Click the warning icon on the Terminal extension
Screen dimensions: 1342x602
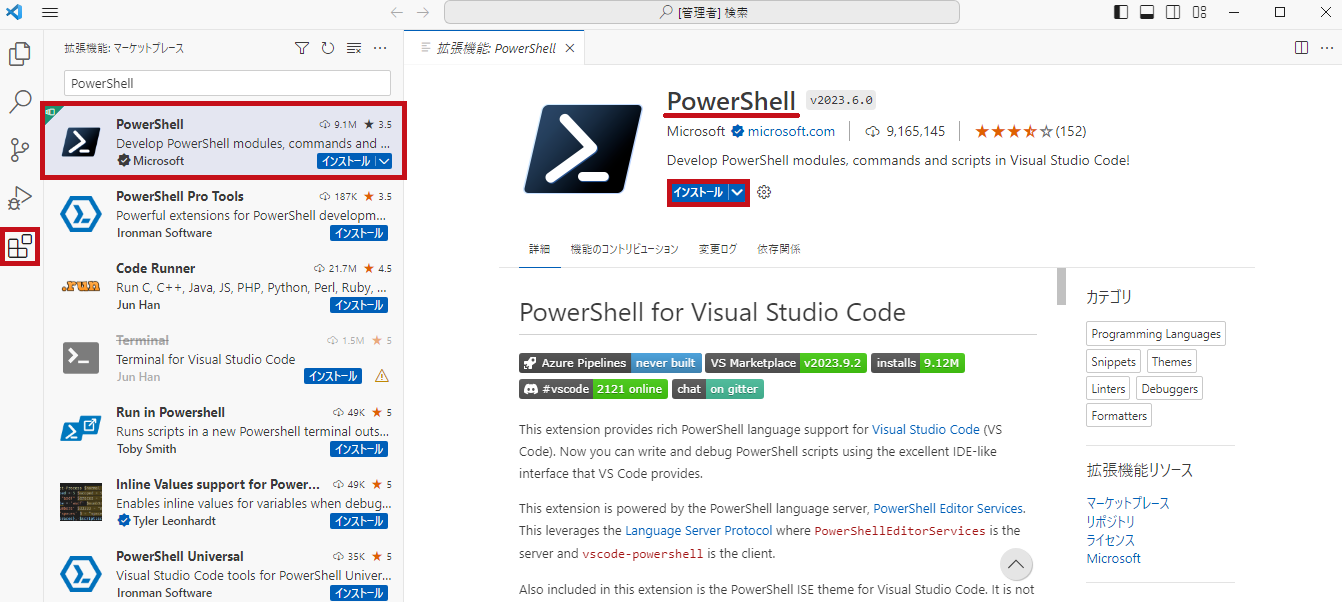point(381,376)
